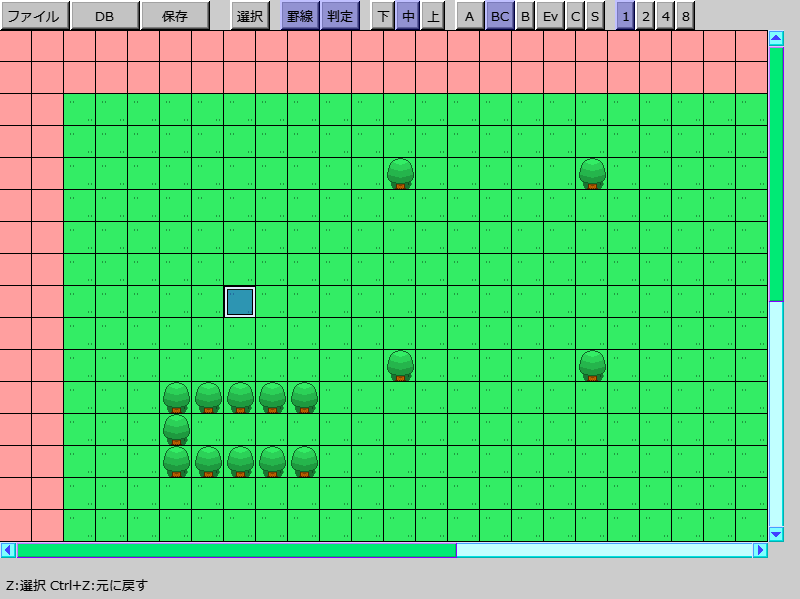Select the 下 lower layer
Viewport: 800px width, 599px height.
(x=383, y=16)
